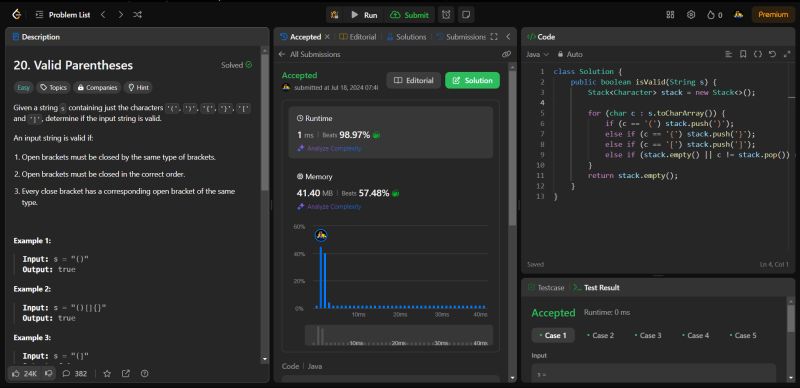
Task: Open the Java language dropdown
Action: (x=537, y=54)
